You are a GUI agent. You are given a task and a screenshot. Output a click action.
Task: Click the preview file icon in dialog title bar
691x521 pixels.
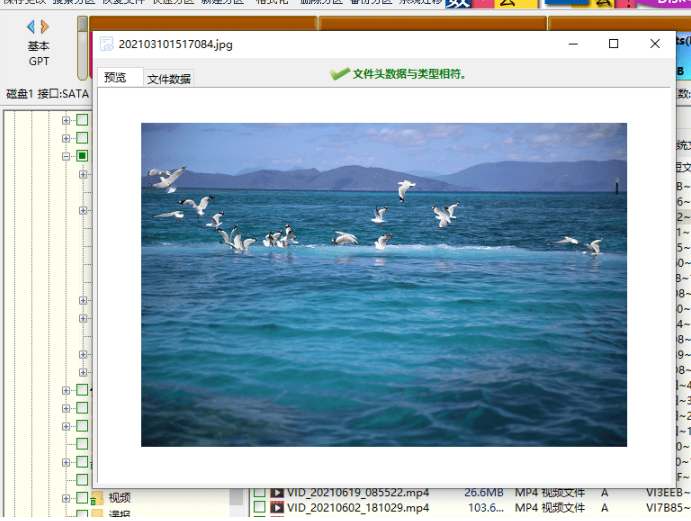click(x=106, y=44)
